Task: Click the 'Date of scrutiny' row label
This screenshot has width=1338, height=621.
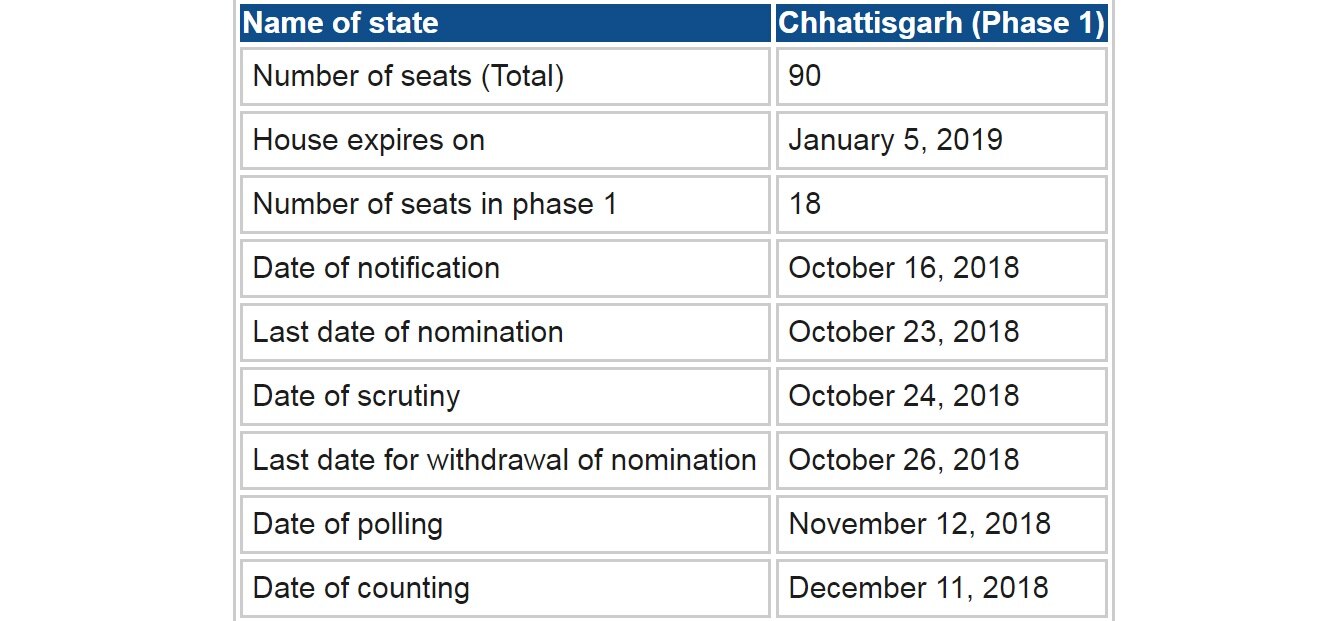Action: pos(505,396)
